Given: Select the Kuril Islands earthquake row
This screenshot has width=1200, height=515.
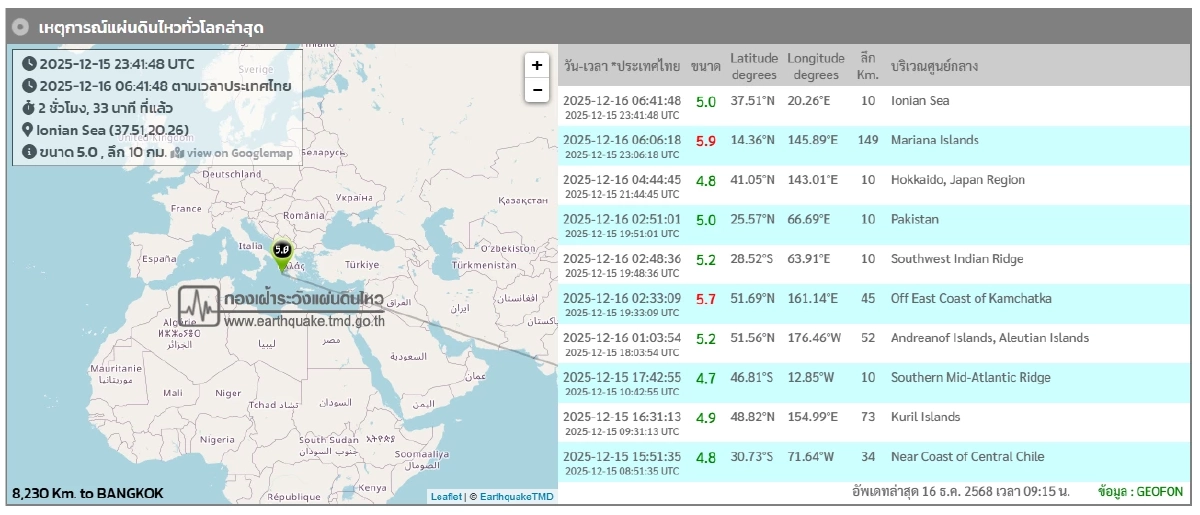Looking at the screenshot, I should [874, 423].
